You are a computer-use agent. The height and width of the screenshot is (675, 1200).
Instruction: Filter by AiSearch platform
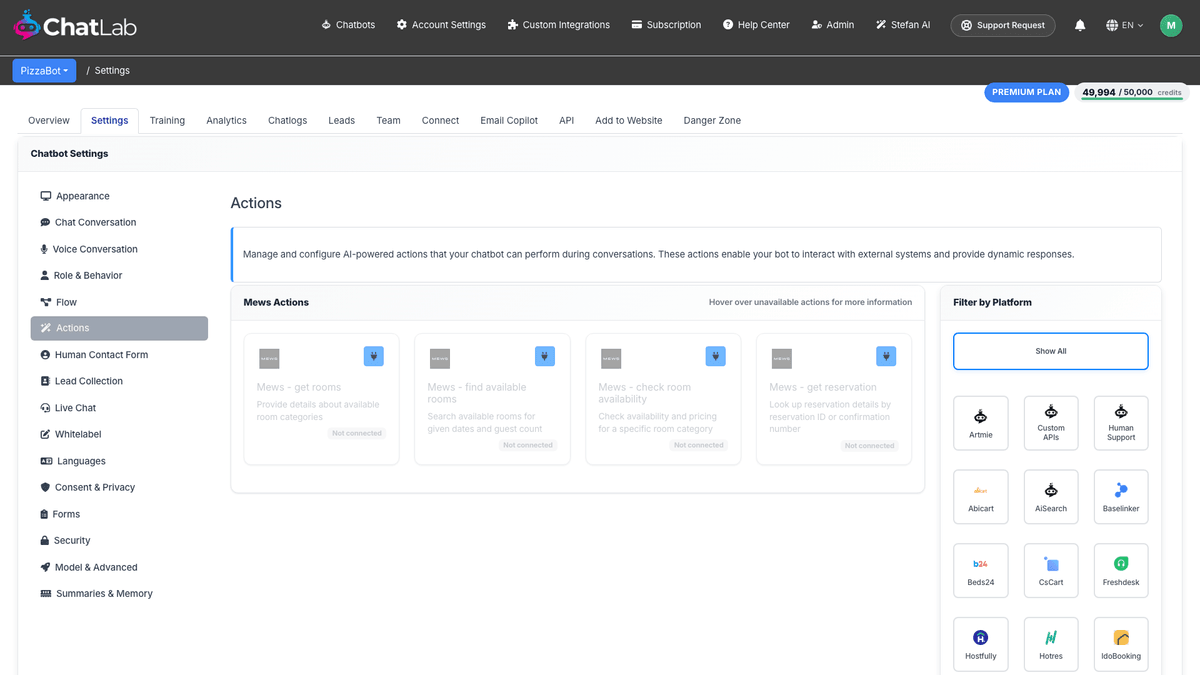pyautogui.click(x=1051, y=497)
